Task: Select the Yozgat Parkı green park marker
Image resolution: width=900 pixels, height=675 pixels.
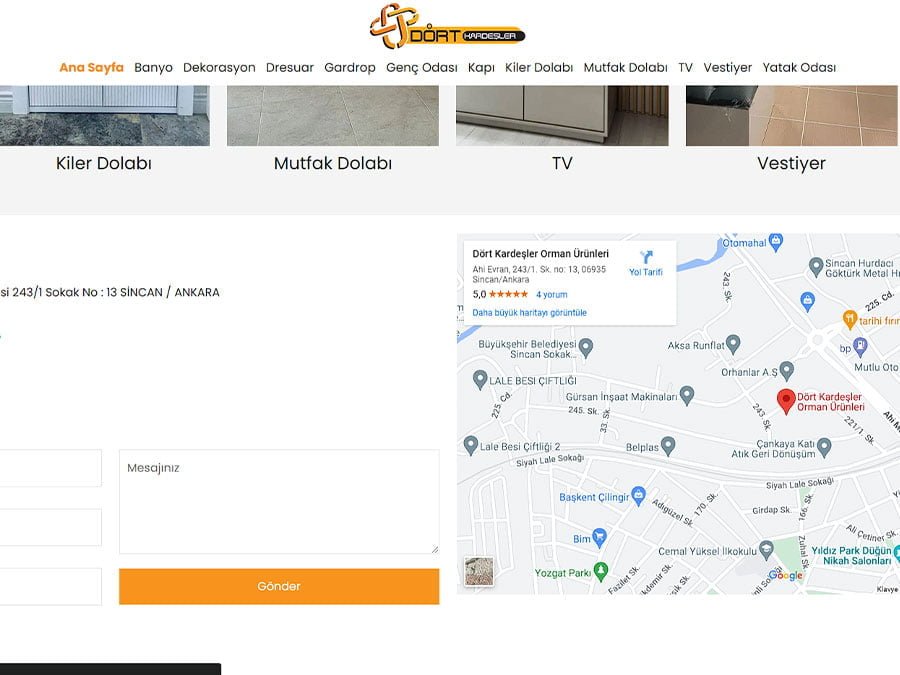Action: click(x=600, y=571)
